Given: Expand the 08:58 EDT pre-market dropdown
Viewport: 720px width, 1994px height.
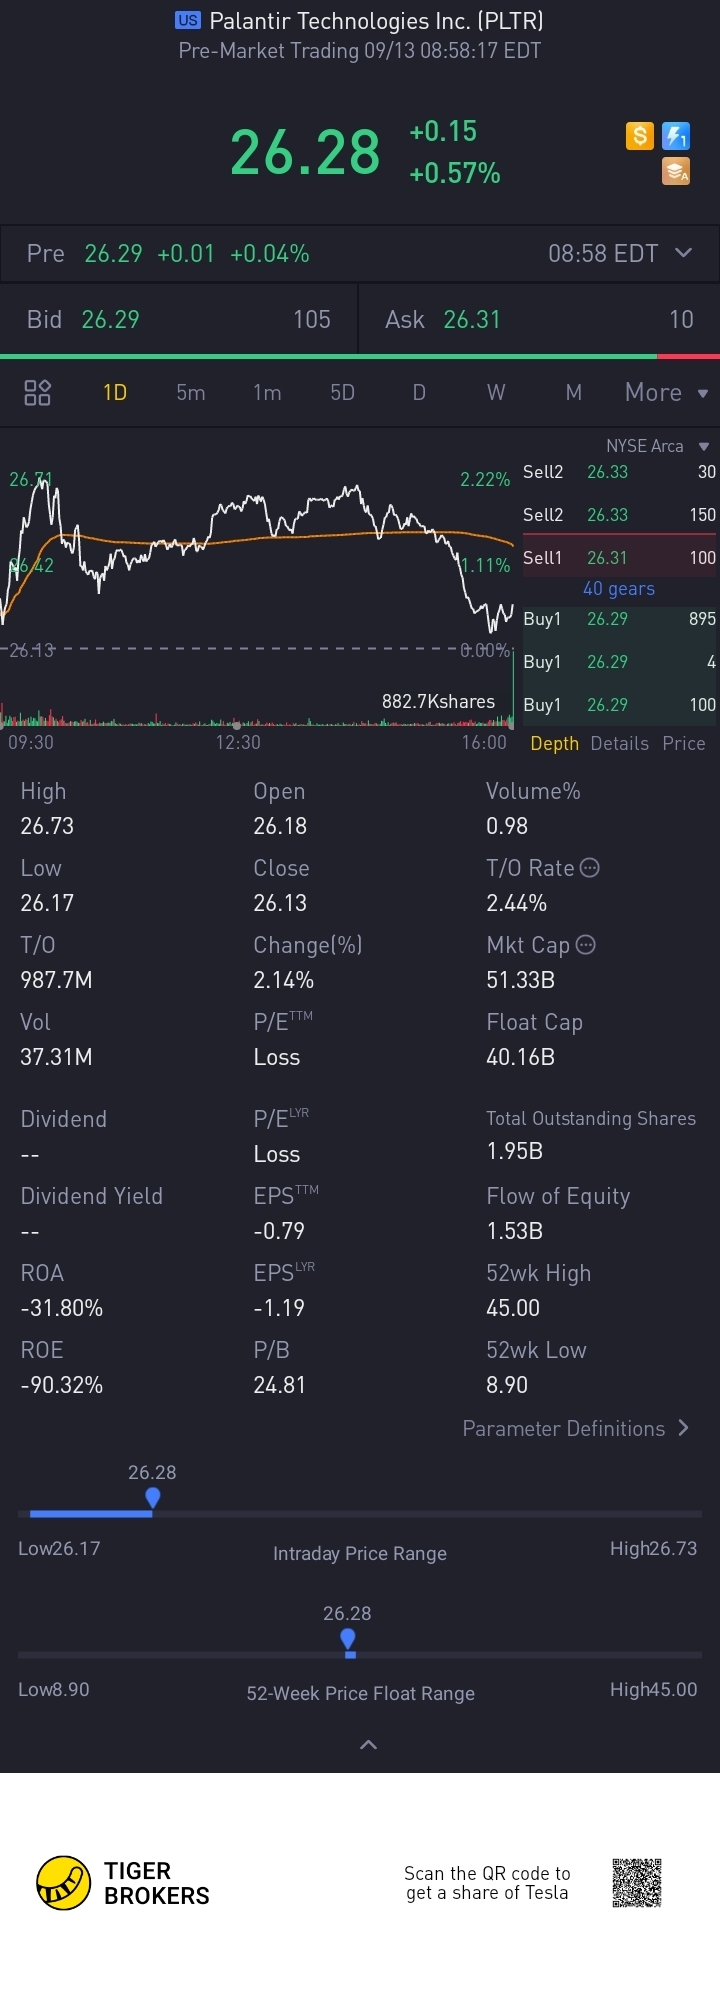Looking at the screenshot, I should point(684,253).
